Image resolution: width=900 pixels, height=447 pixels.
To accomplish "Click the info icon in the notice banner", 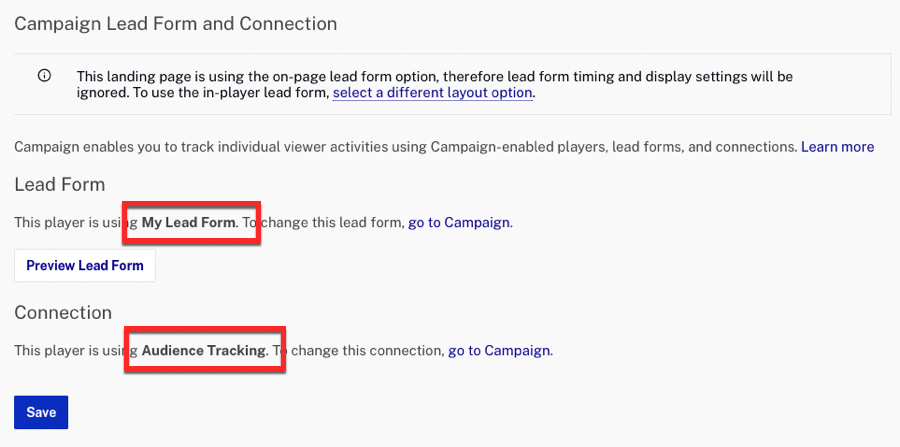I will [x=44, y=75].
